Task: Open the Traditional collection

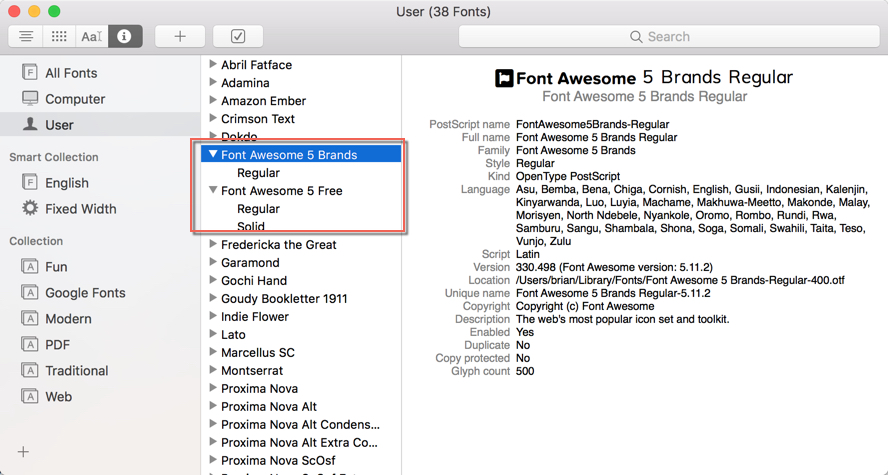Action: tap(100, 371)
